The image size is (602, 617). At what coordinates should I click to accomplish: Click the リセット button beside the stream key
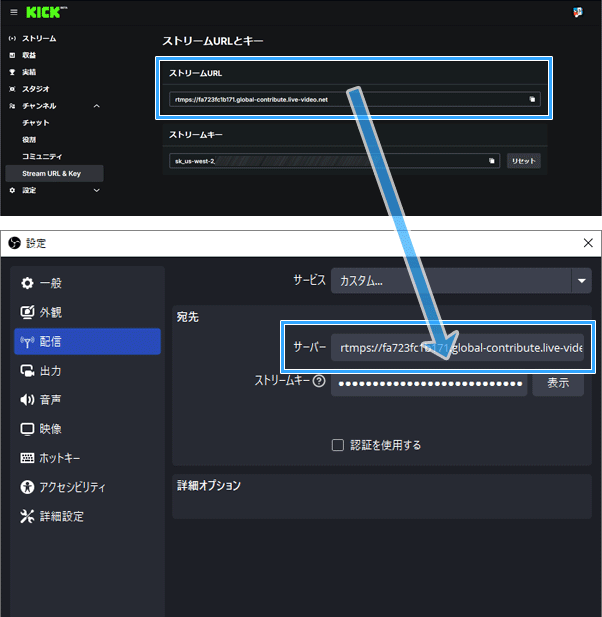(x=524, y=161)
